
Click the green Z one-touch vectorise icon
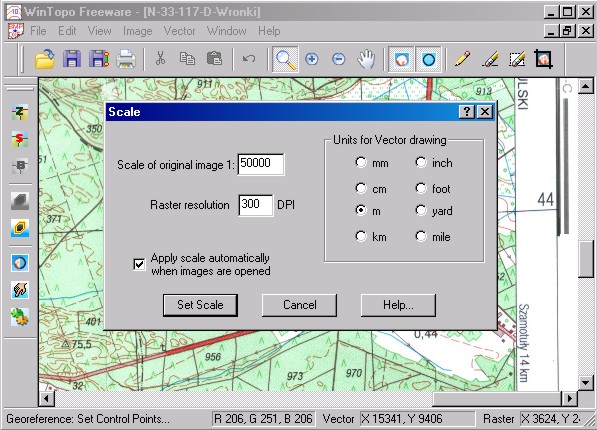click(x=19, y=112)
